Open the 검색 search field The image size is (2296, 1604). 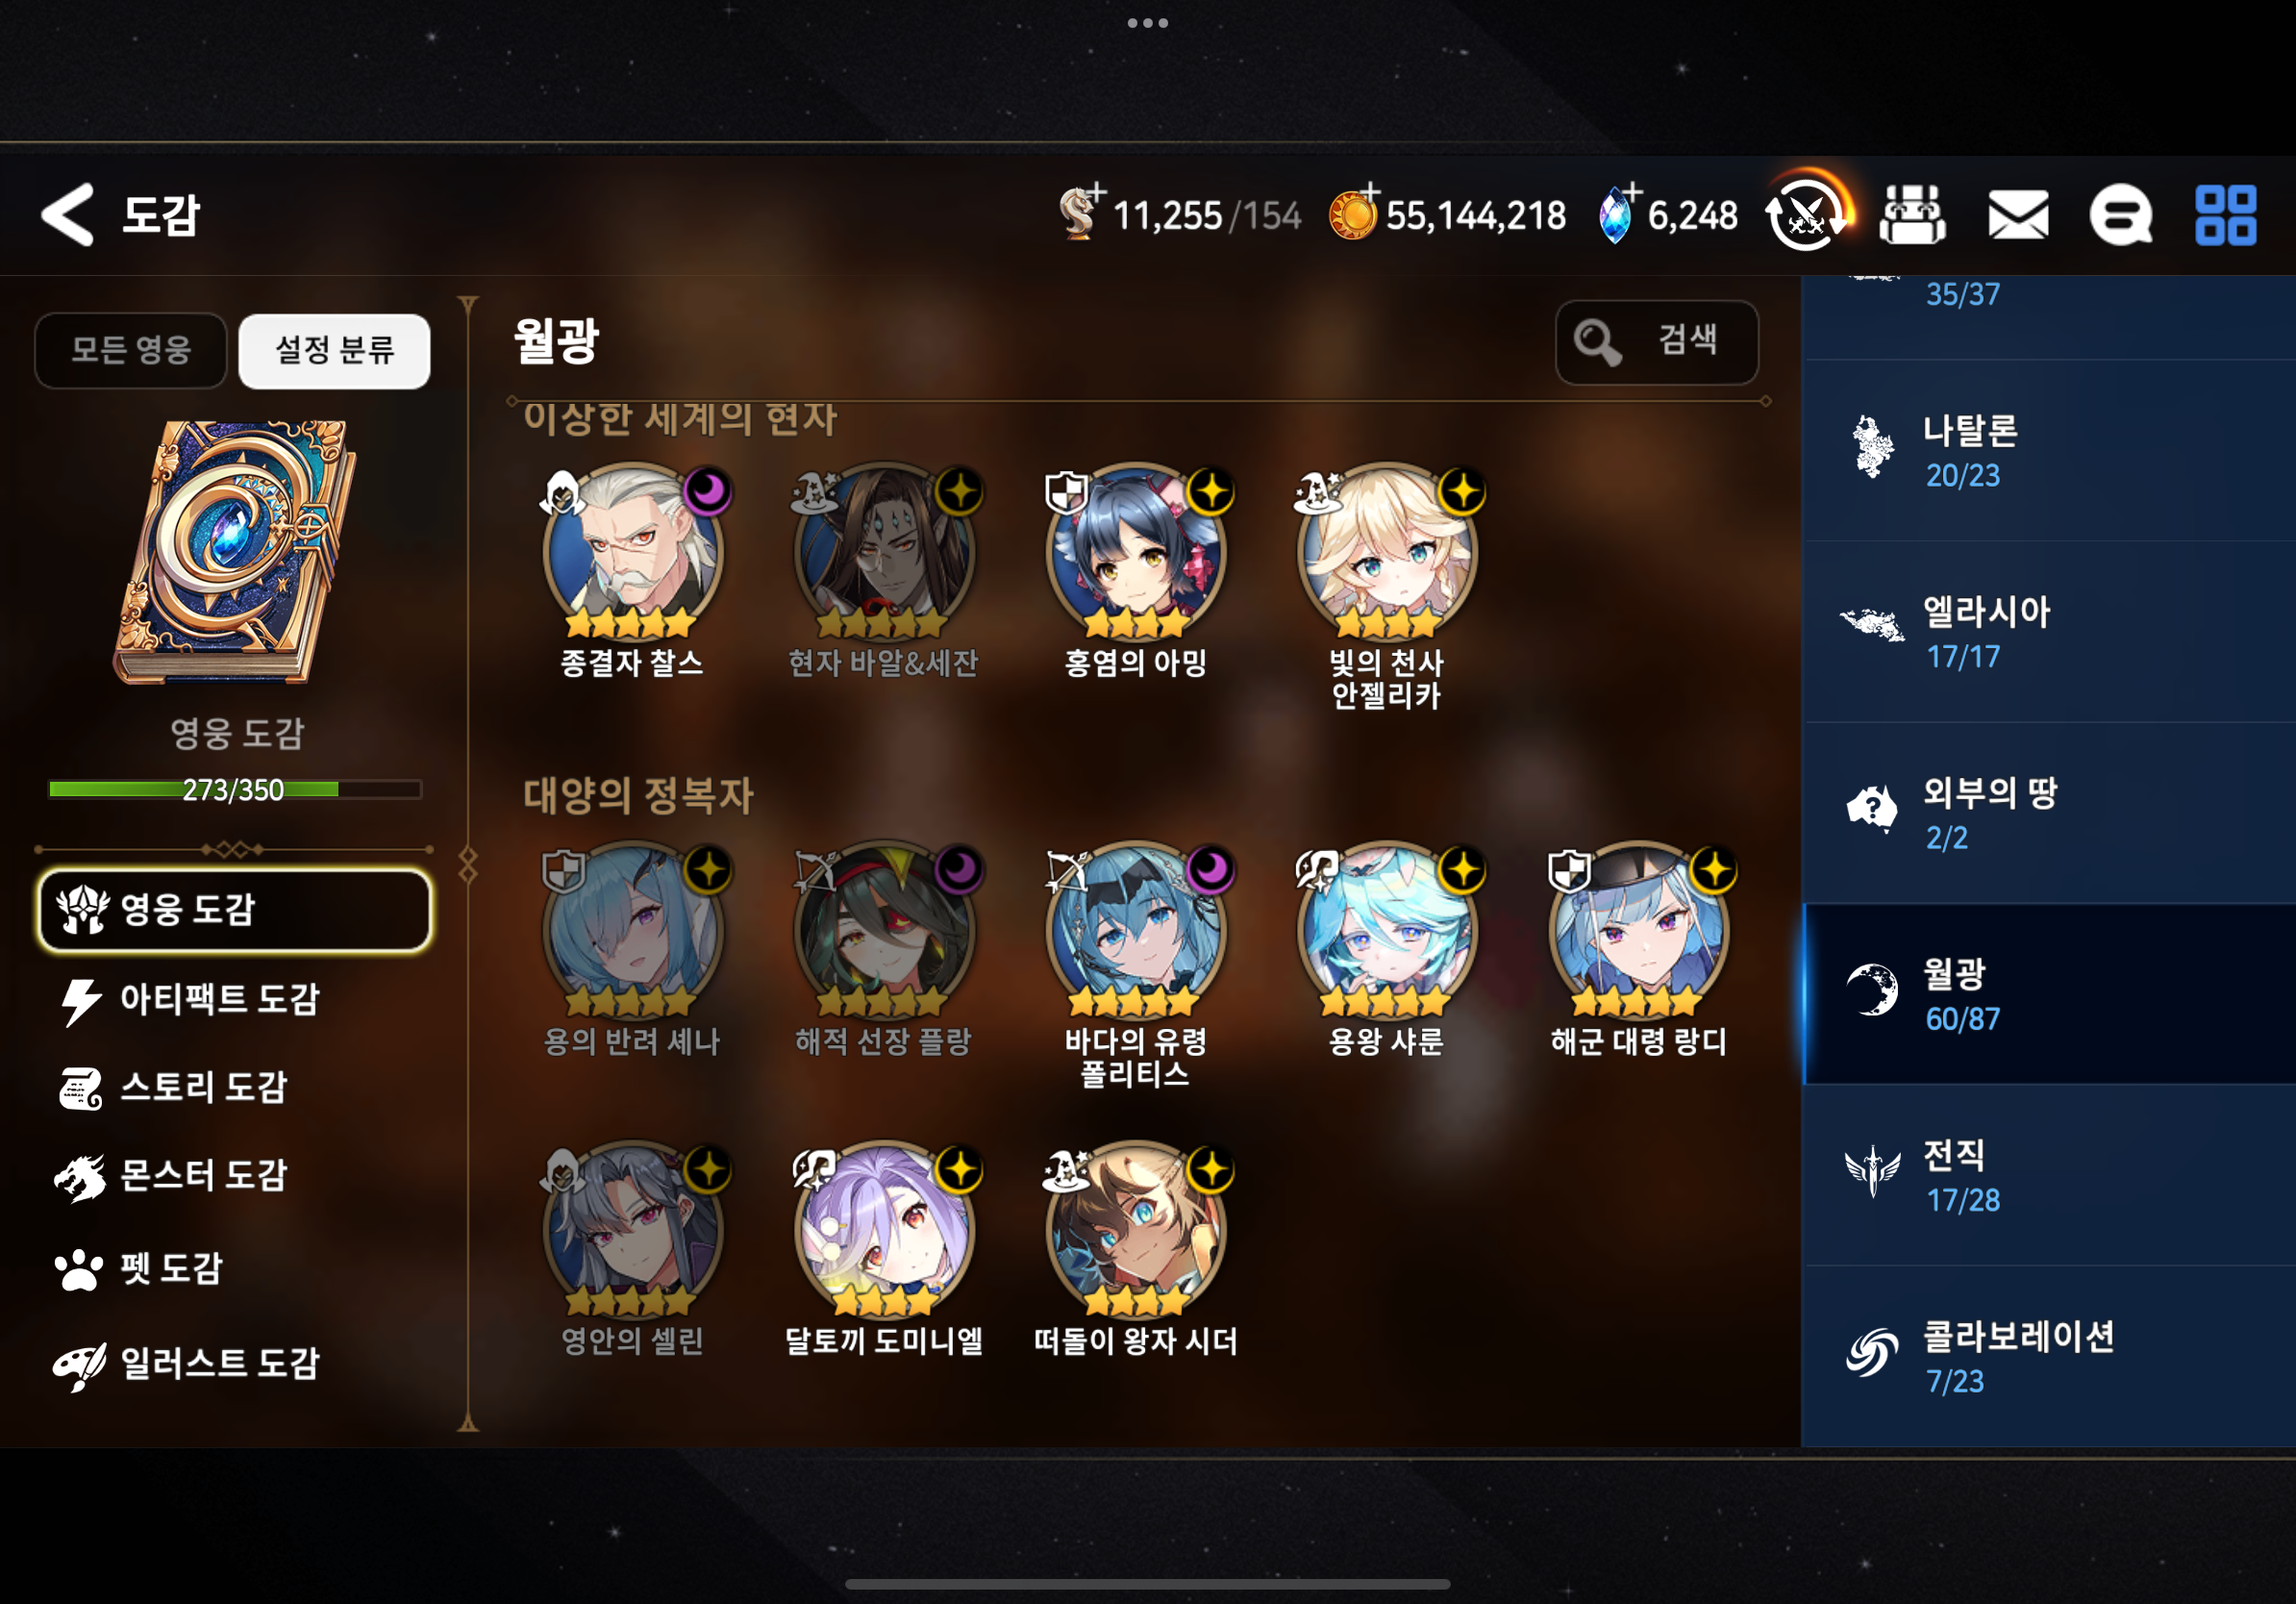tap(1656, 342)
